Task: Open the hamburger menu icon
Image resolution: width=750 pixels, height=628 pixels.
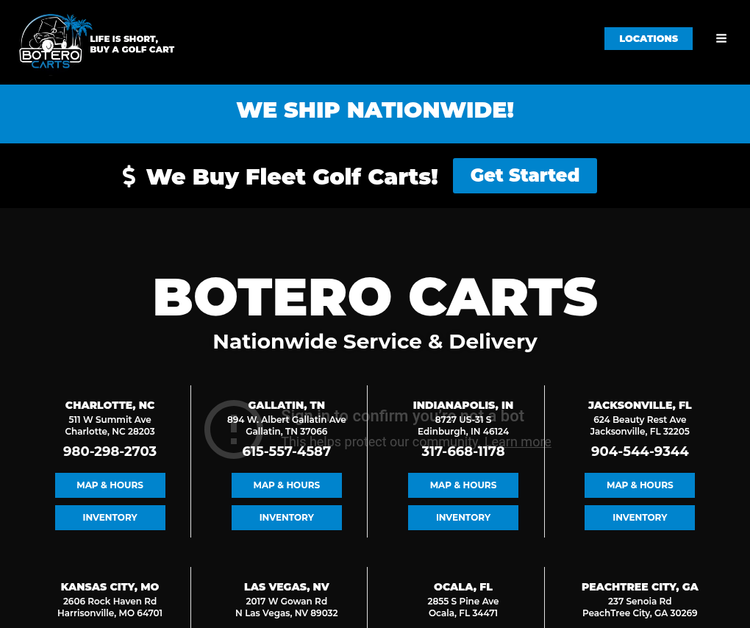Action: tap(721, 38)
